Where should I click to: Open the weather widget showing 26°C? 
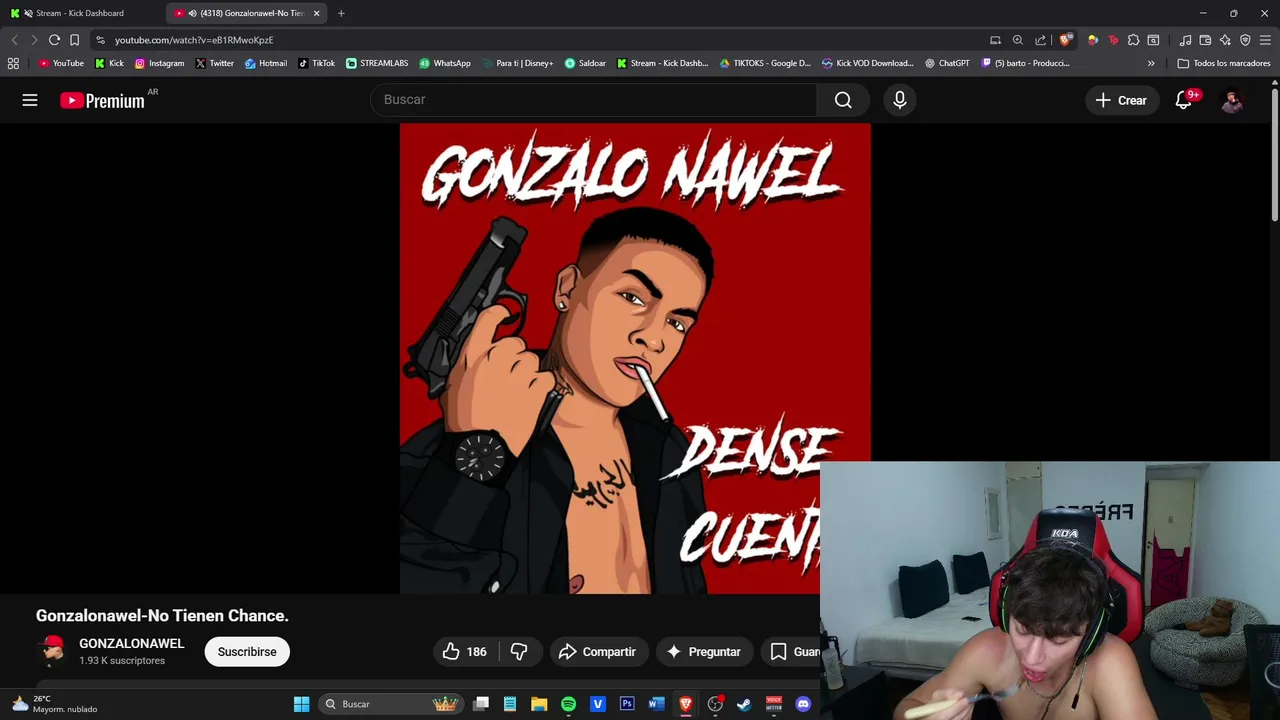(x=55, y=704)
